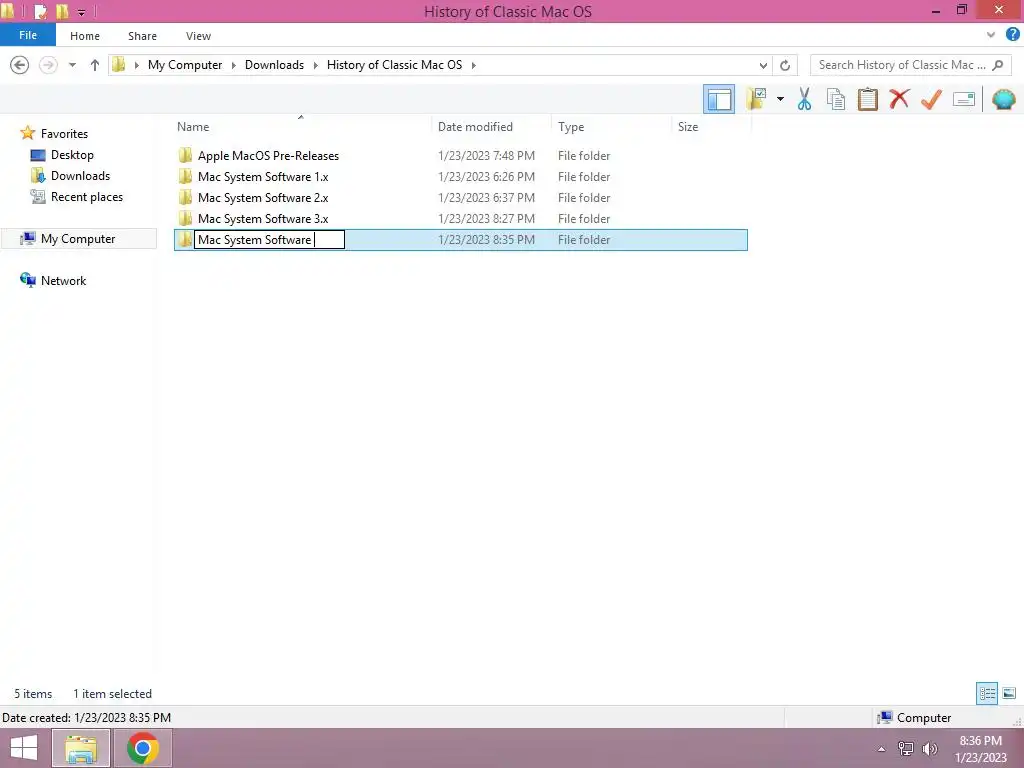Click File Explorer on the taskbar
The height and width of the screenshot is (768, 1024).
(x=80, y=748)
